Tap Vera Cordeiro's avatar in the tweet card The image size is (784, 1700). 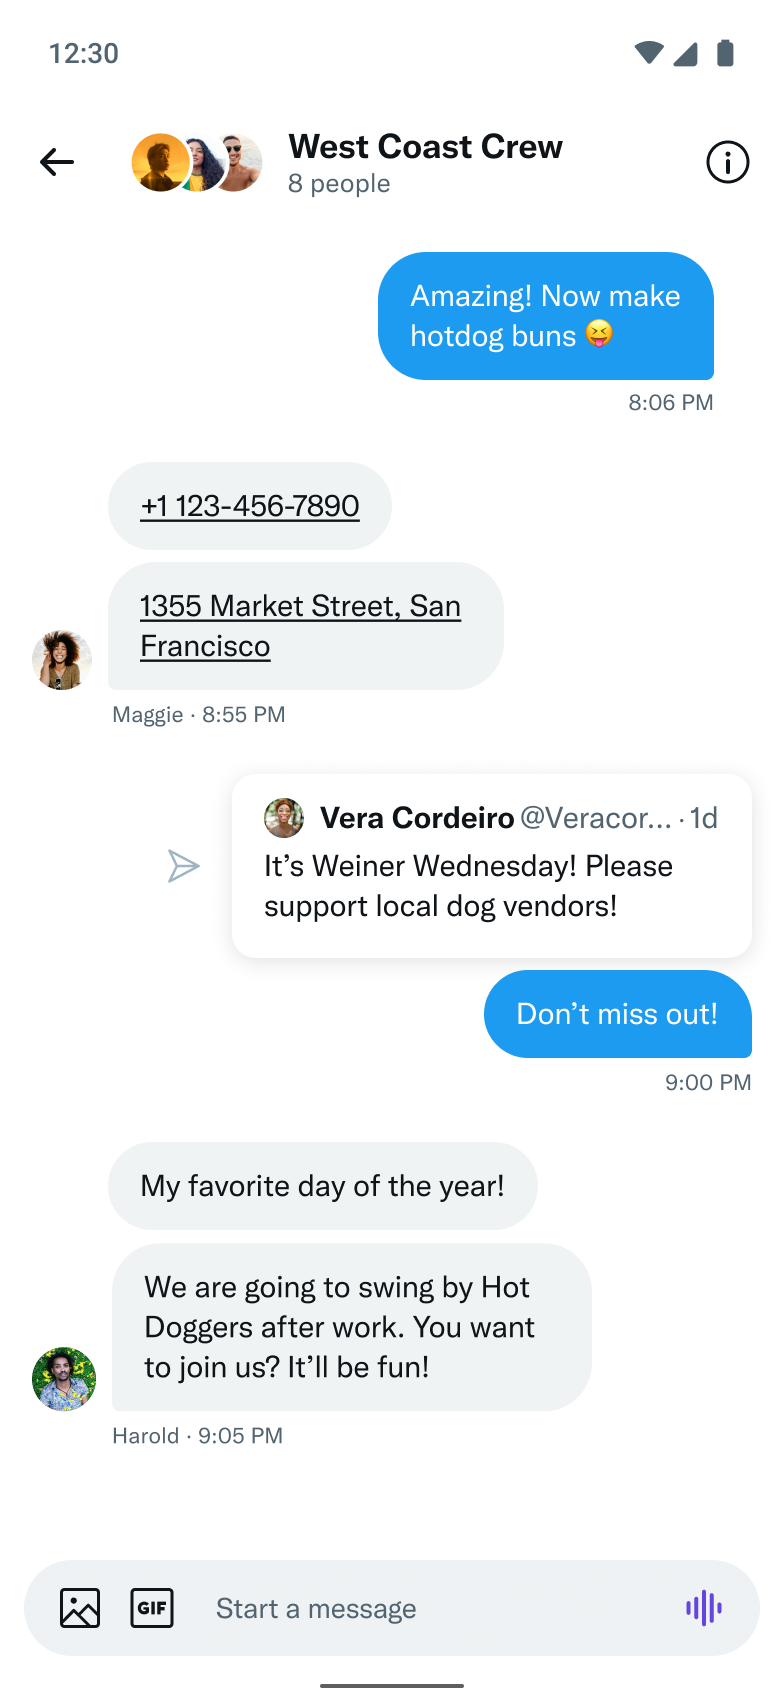[x=284, y=818]
